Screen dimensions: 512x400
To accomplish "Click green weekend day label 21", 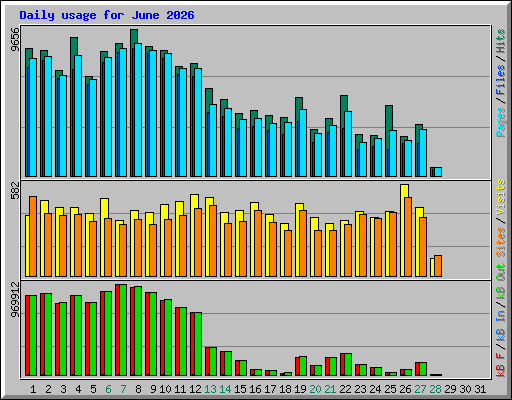I will coord(330,389).
